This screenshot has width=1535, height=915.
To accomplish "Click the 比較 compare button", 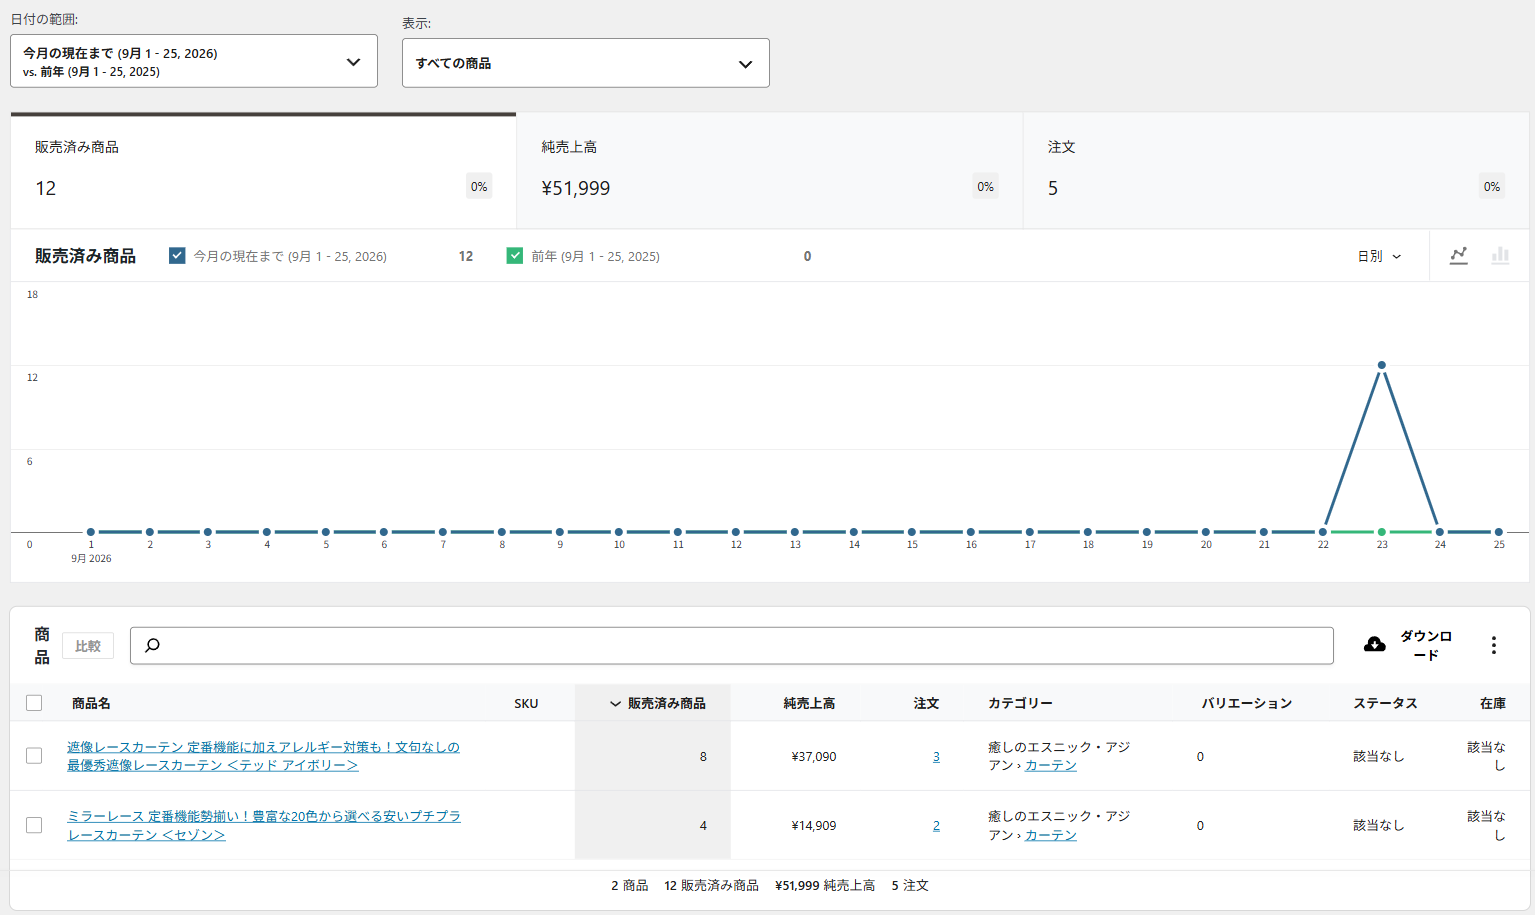I will click(88, 646).
